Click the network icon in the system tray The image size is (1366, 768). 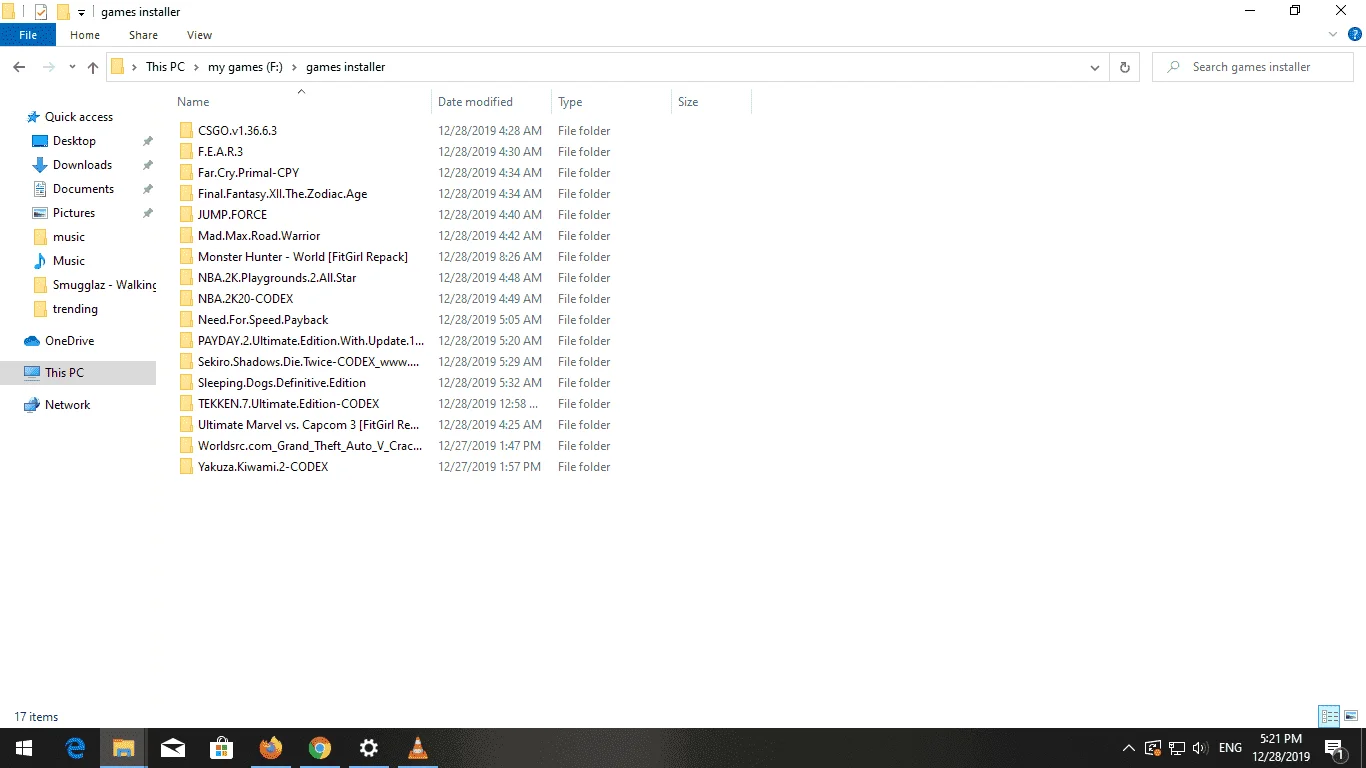pos(1177,748)
